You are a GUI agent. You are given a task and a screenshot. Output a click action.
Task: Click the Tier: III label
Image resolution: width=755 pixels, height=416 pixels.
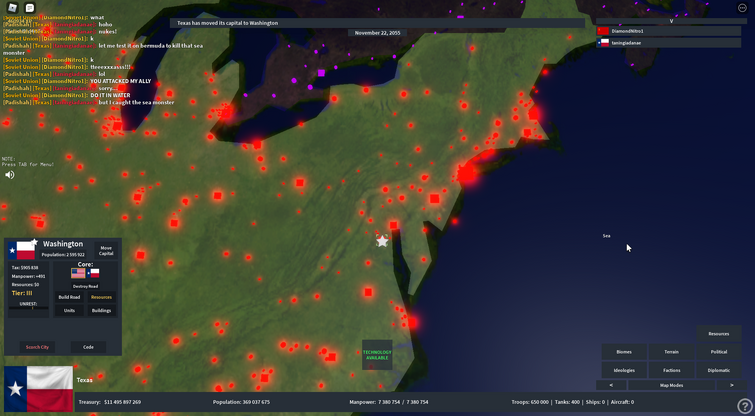[x=22, y=293]
